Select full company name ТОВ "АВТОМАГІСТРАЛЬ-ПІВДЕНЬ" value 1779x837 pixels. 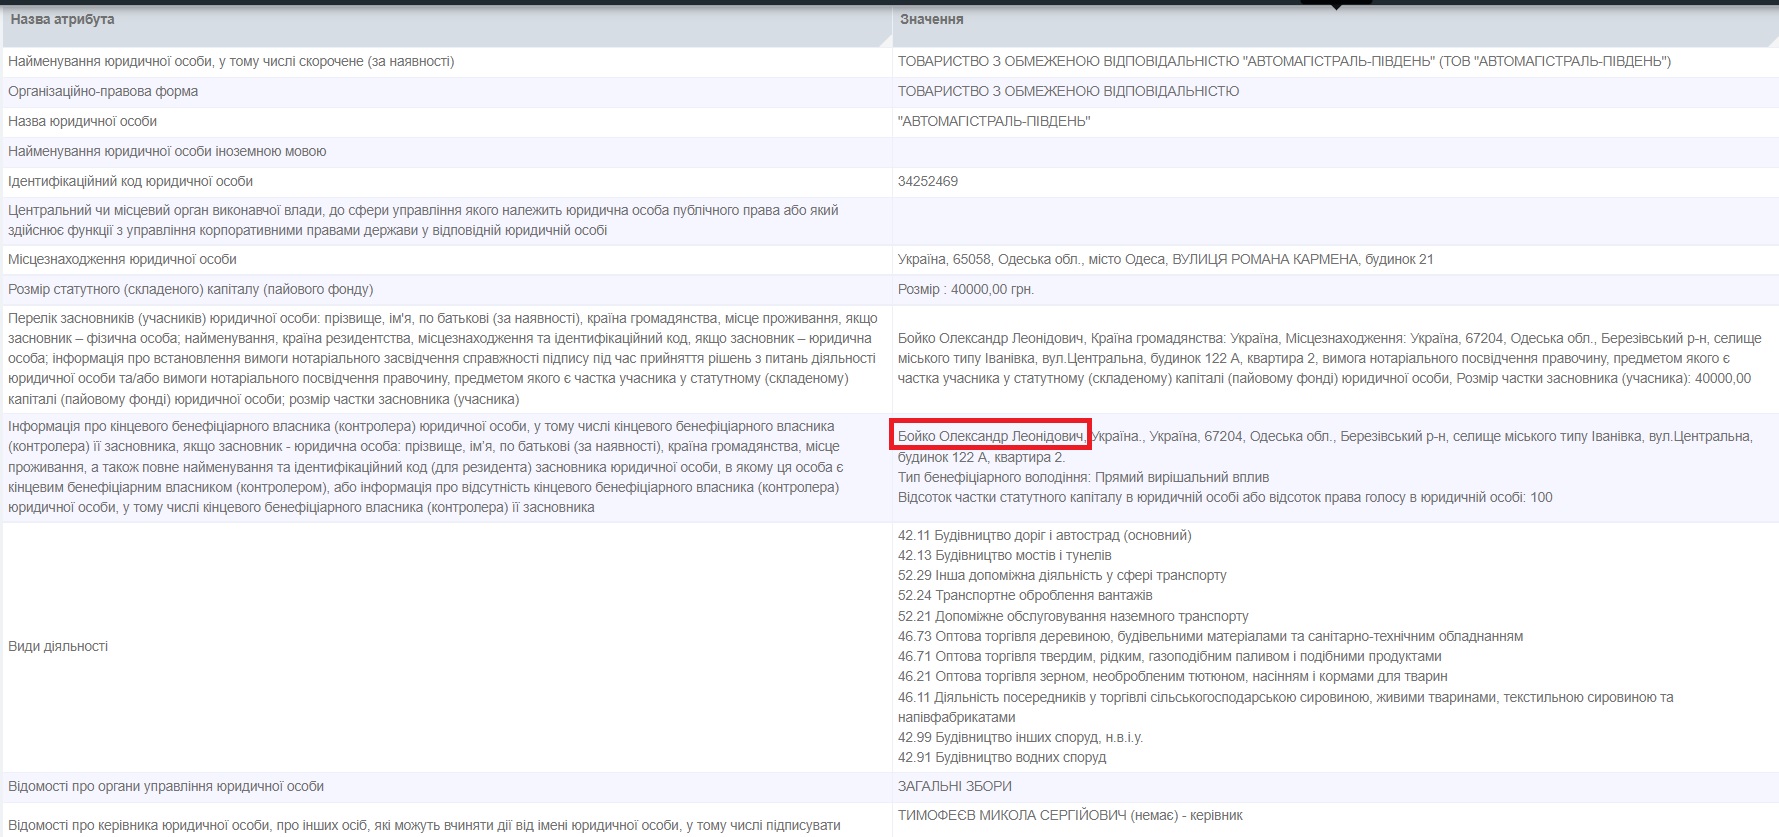(1284, 61)
